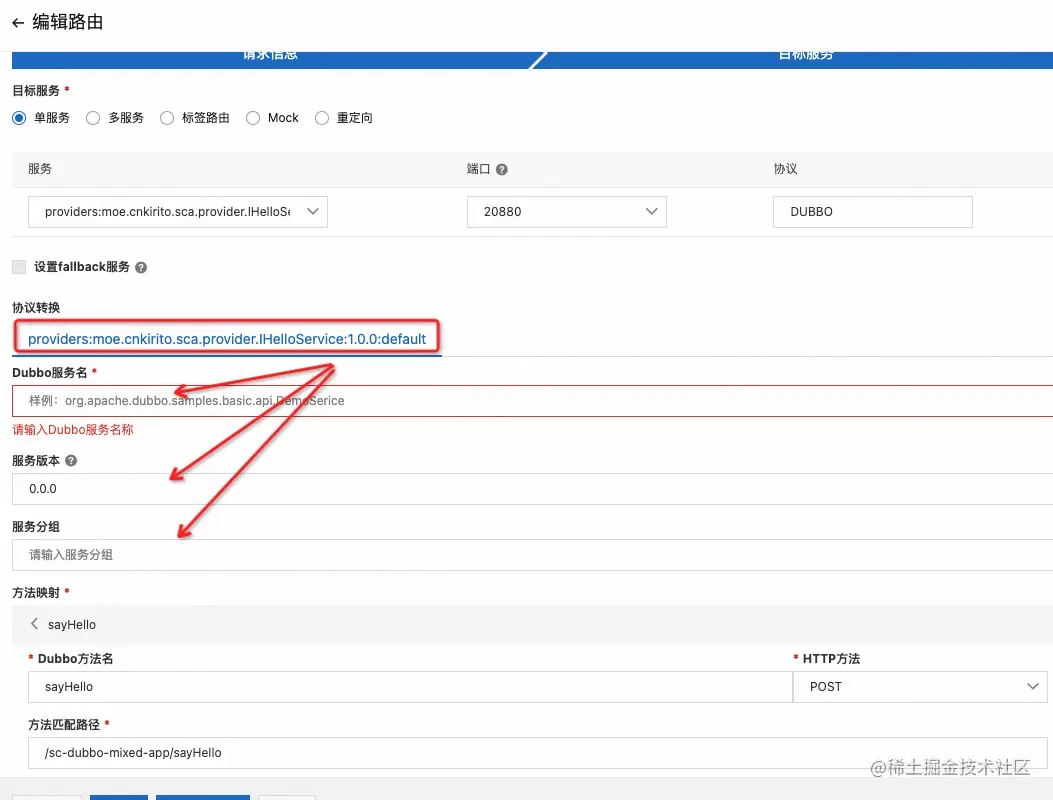Image resolution: width=1053 pixels, height=800 pixels.
Task: Select the 单服务 radio option
Action: (x=19, y=118)
